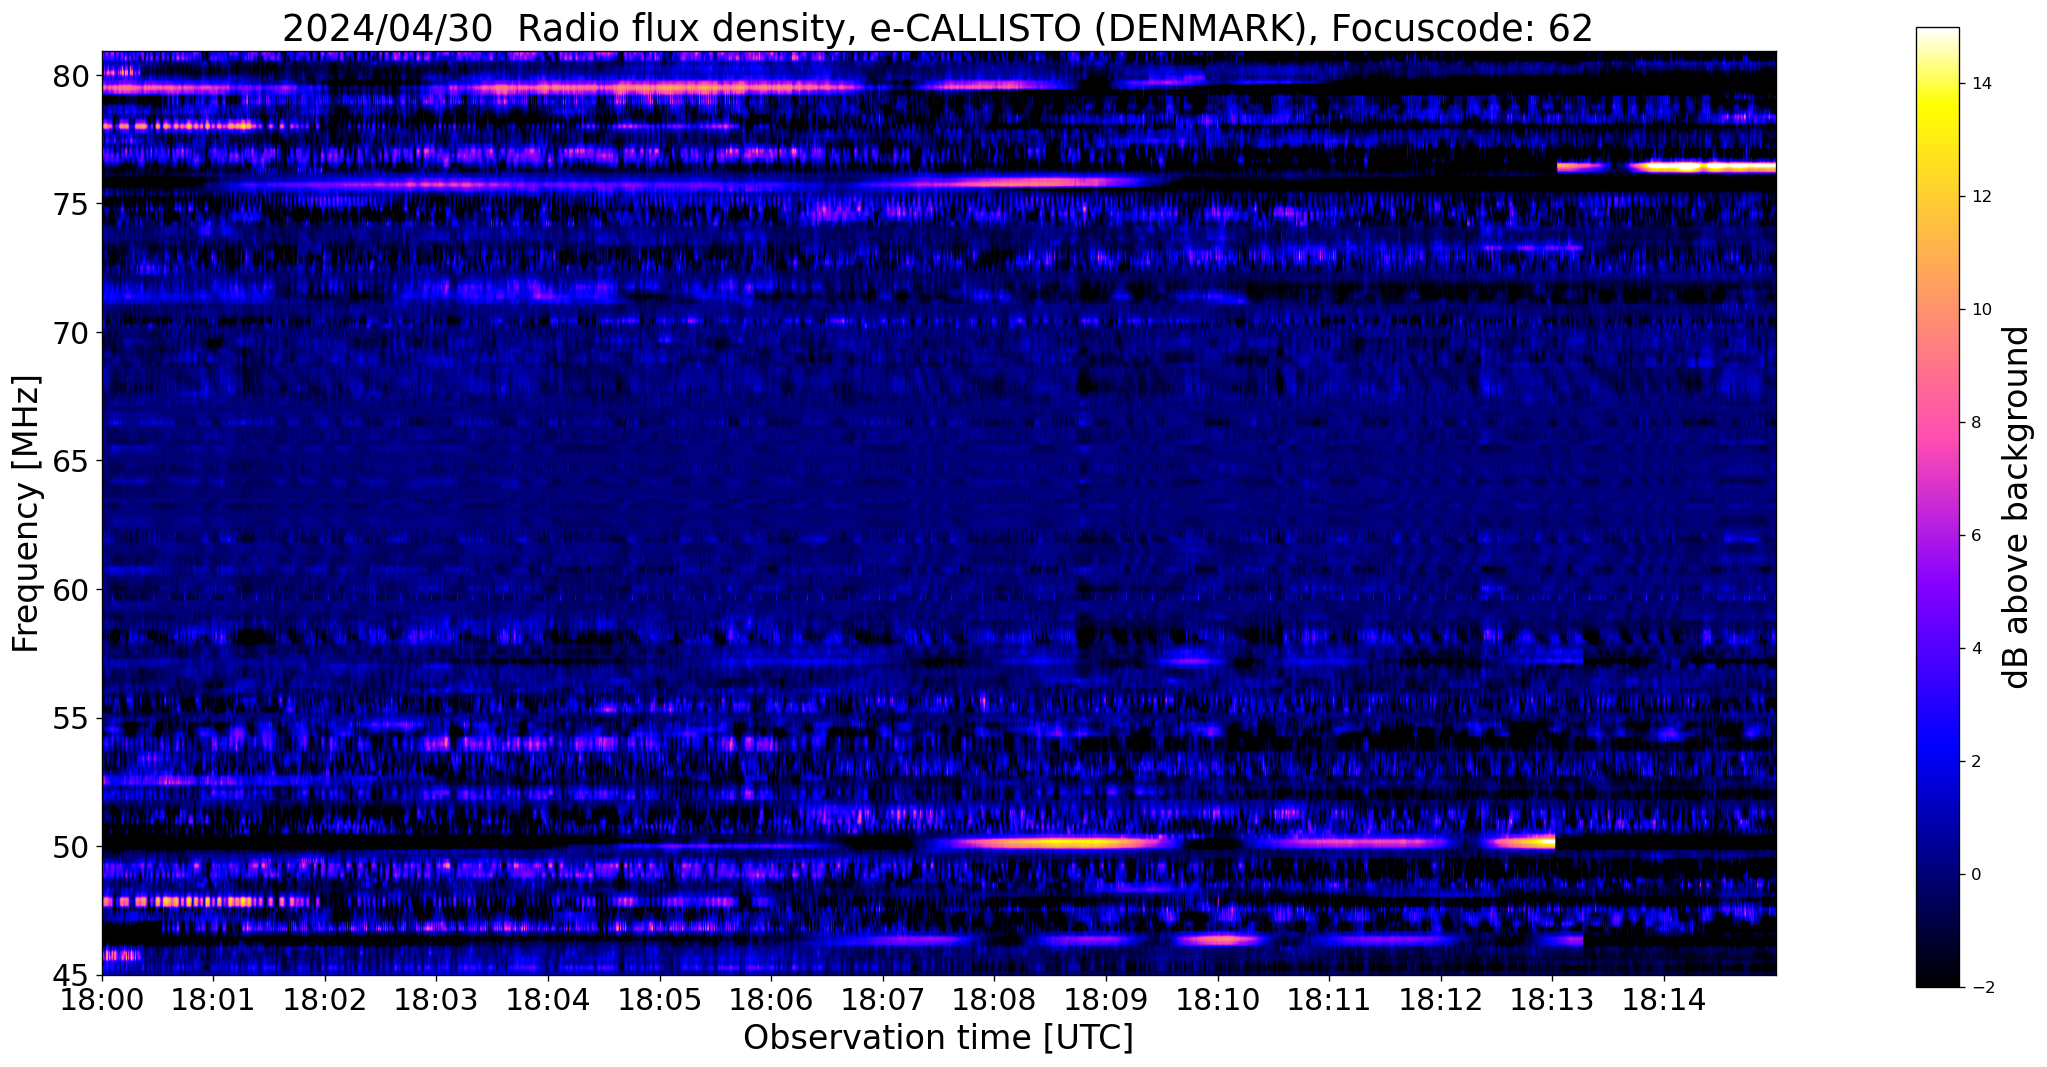The width and height of the screenshot is (2047, 1067).
Task: Click the 80 MHz frequency tick label
Action: [x=70, y=76]
